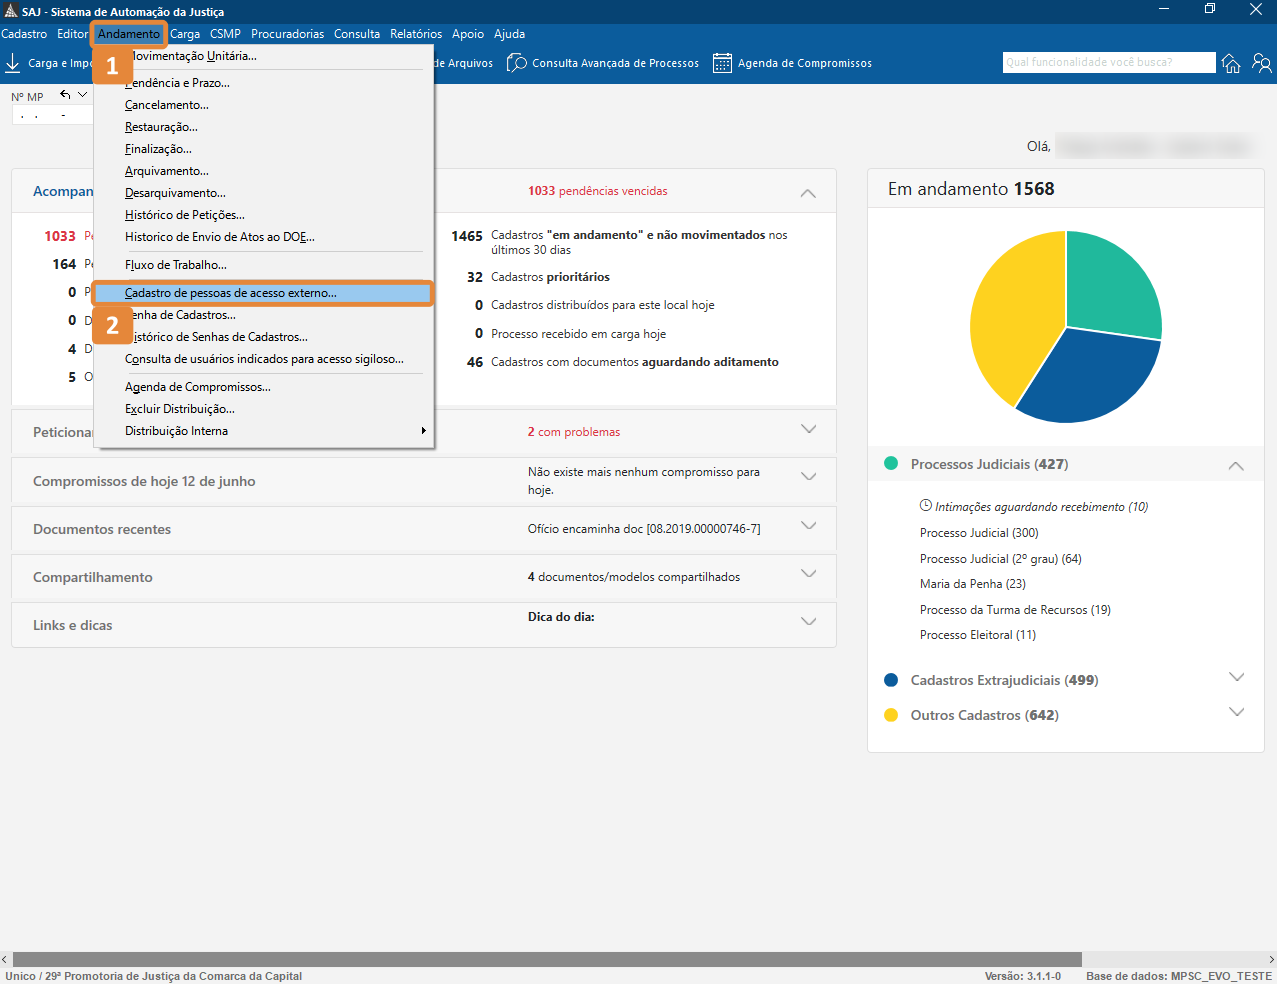The width and height of the screenshot is (1277, 984).
Task: Click 1033 pendências vencidas link
Action: [x=598, y=191]
